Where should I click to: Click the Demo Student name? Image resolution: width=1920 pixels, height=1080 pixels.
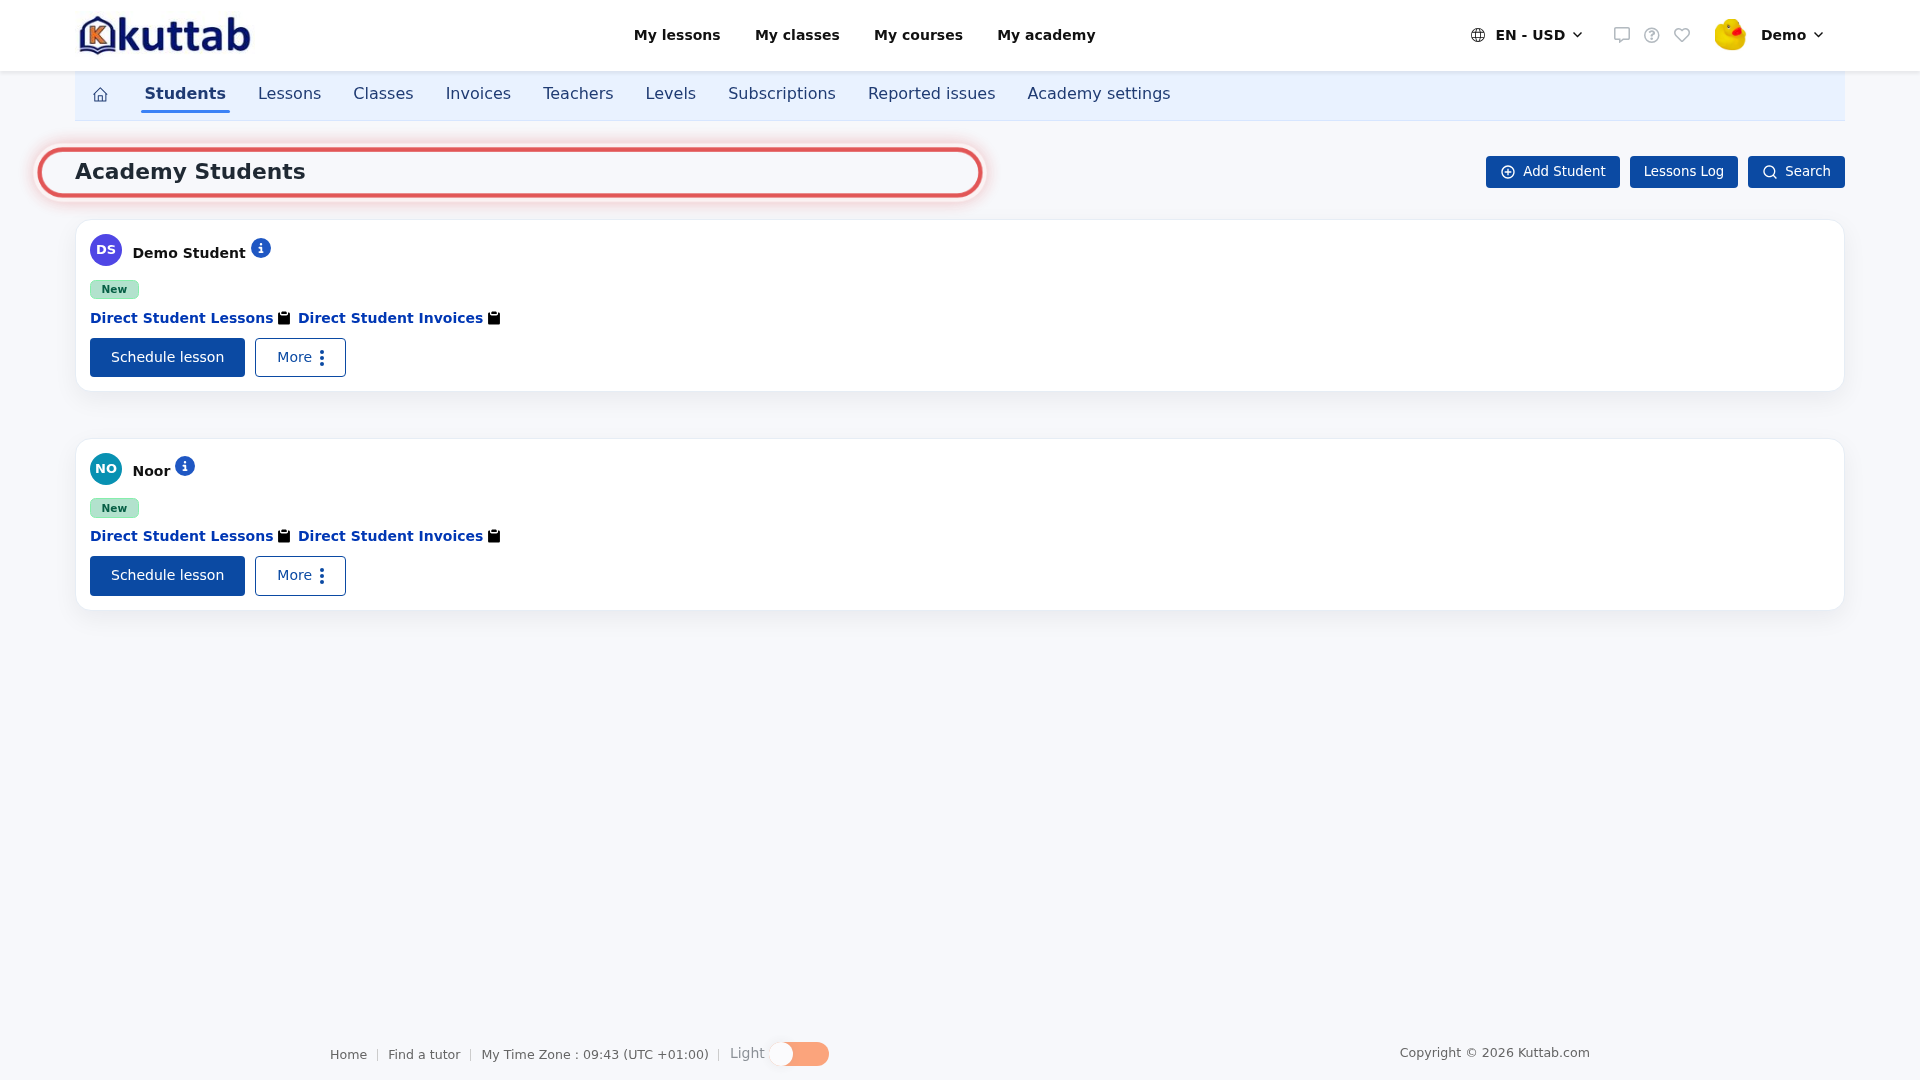point(189,253)
